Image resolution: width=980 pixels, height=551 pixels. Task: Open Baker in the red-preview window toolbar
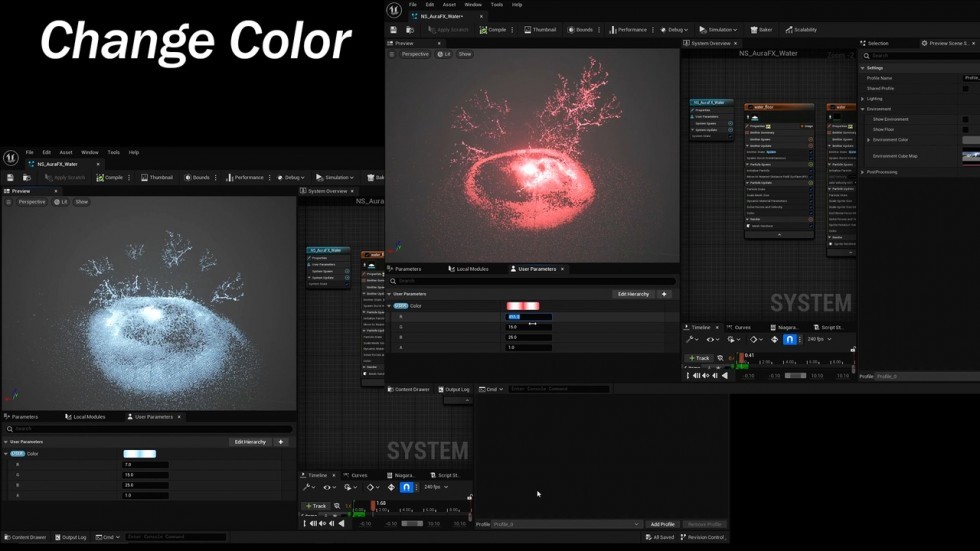[x=761, y=29]
